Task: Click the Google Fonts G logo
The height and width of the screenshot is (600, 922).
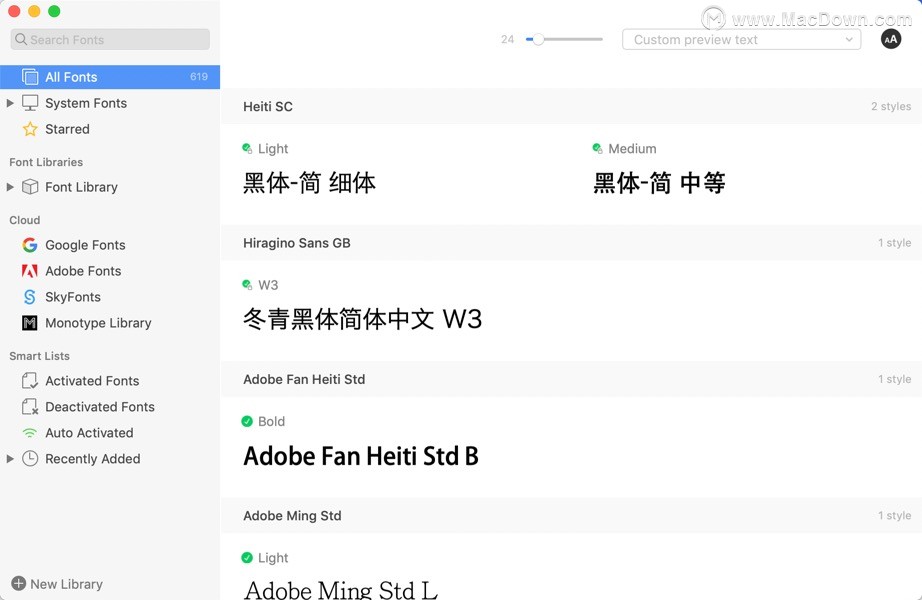Action: coord(30,245)
